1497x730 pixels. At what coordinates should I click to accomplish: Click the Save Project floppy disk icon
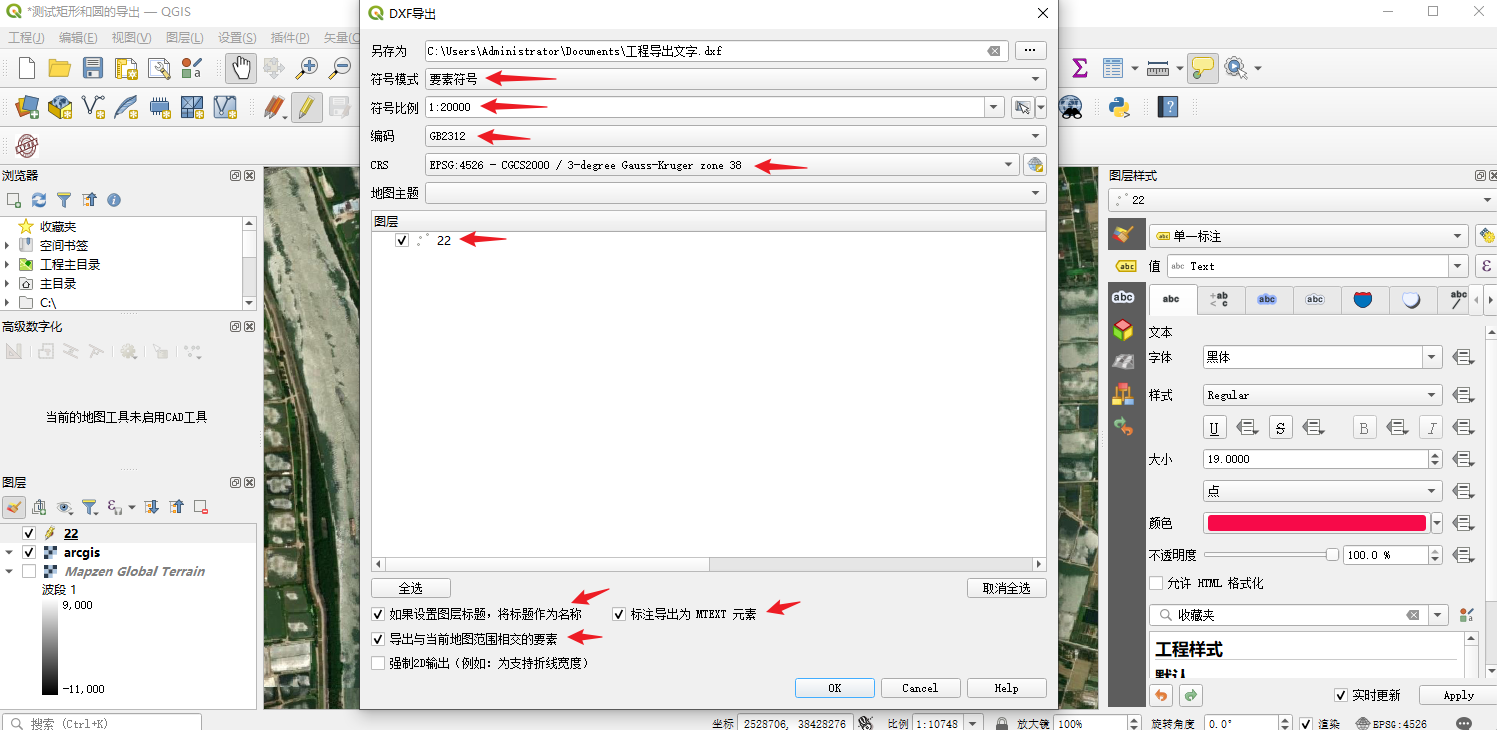tap(93, 68)
